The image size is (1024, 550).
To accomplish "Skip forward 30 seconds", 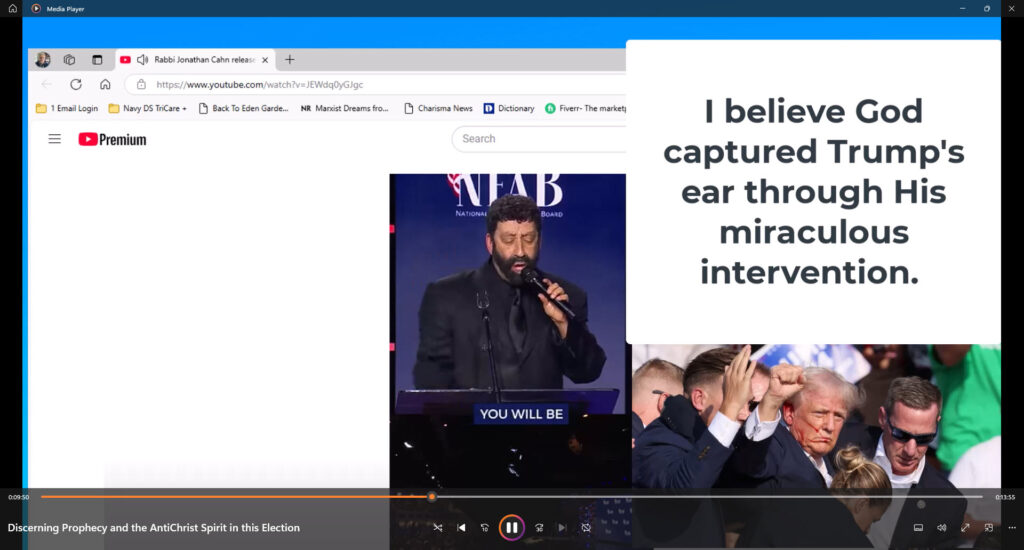I will point(539,528).
